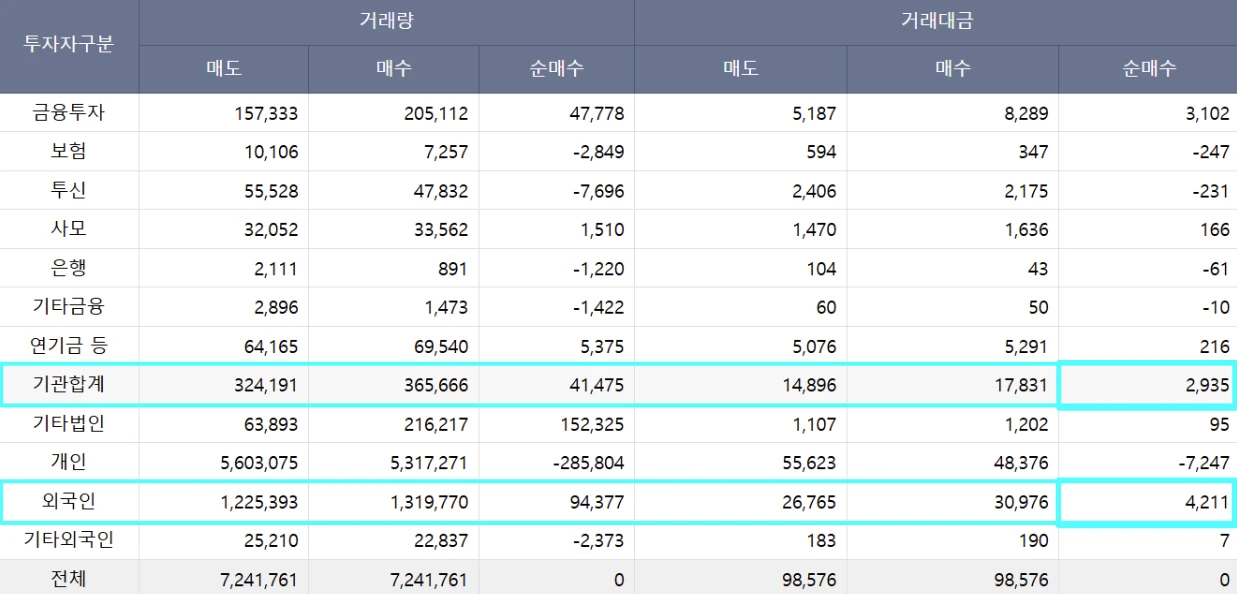Click the 거래대금 group header
The image size is (1237, 594).
click(935, 21)
